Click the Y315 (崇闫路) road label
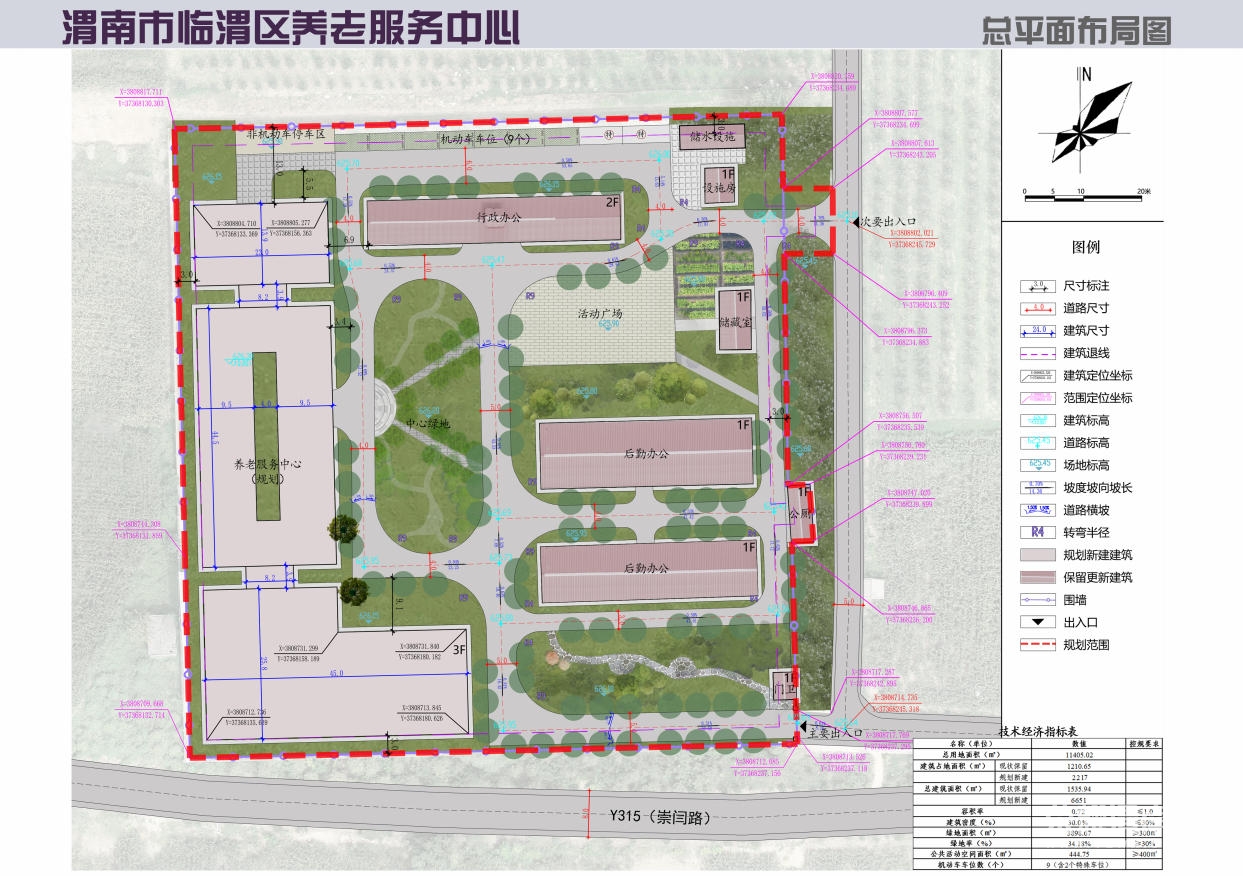This screenshot has width=1243, height=876. click(x=660, y=817)
